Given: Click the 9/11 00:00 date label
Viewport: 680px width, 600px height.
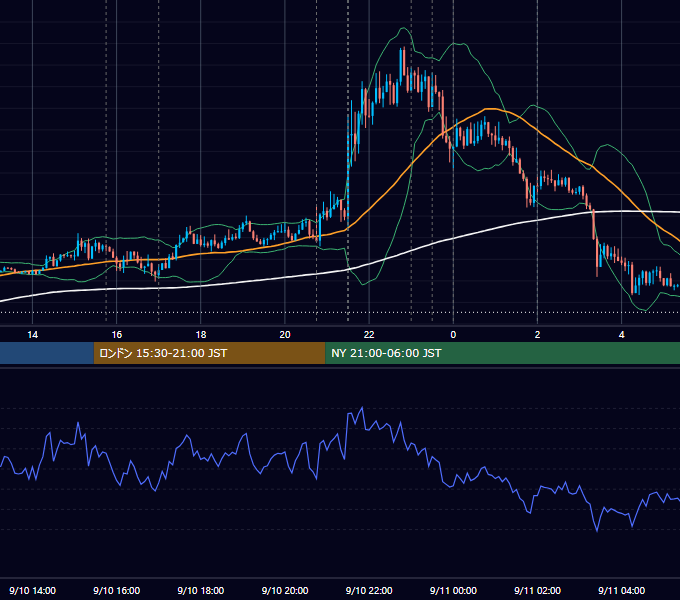Looking at the screenshot, I should point(453,590).
